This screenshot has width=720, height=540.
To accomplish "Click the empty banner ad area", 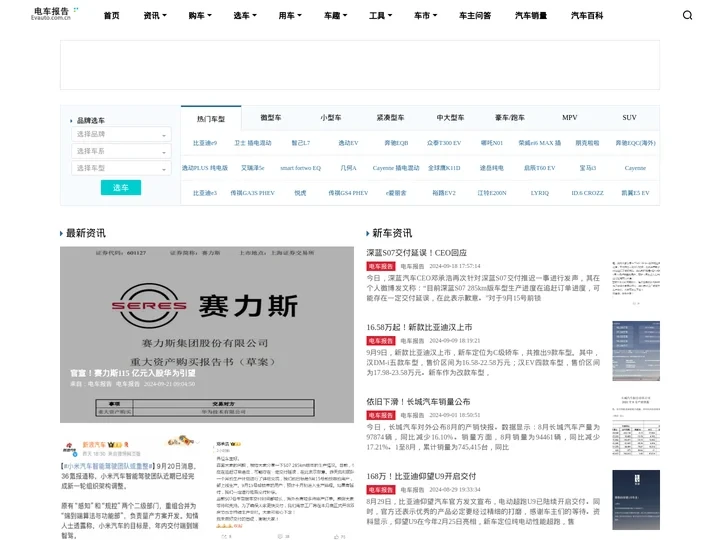I will tap(360, 65).
